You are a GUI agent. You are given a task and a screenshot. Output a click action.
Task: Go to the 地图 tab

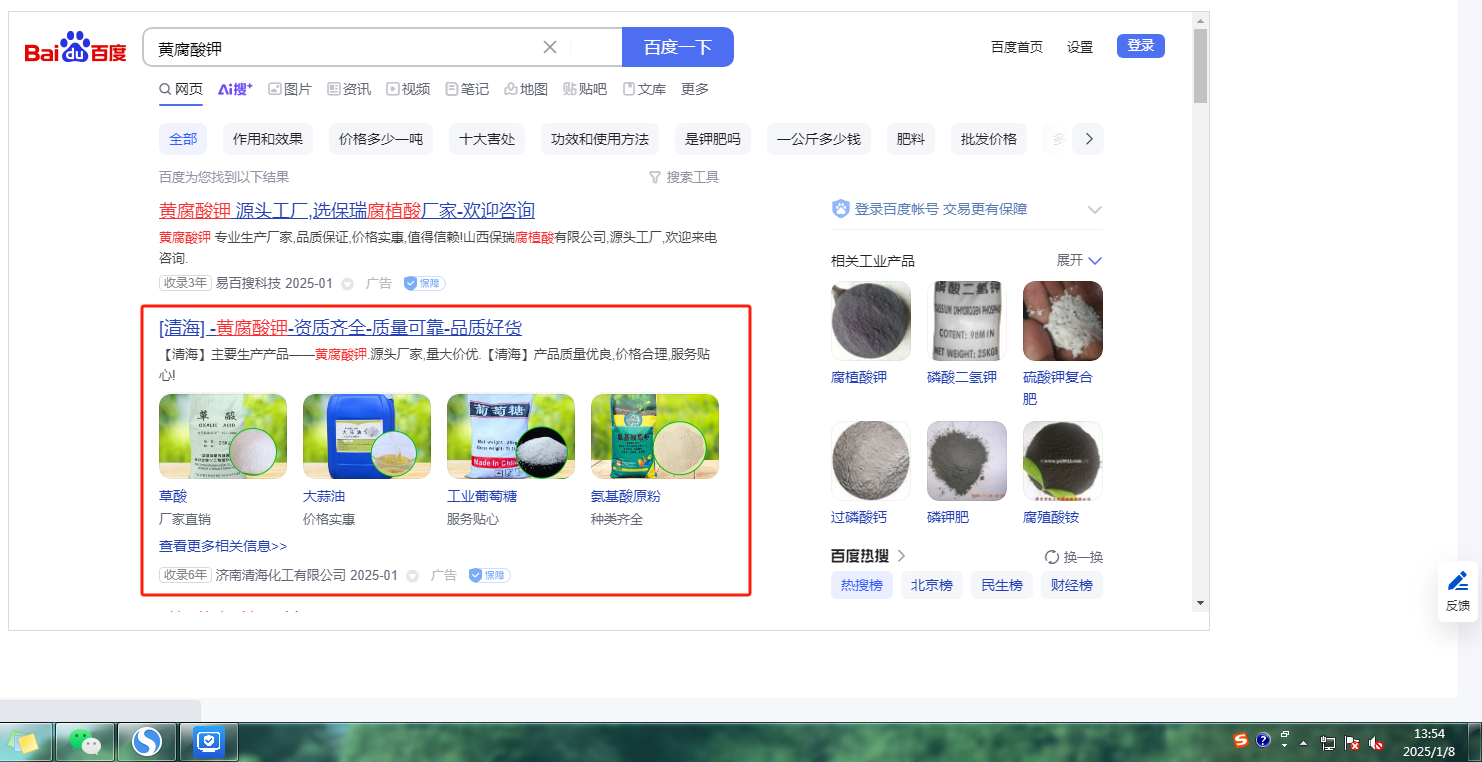pyautogui.click(x=526, y=89)
